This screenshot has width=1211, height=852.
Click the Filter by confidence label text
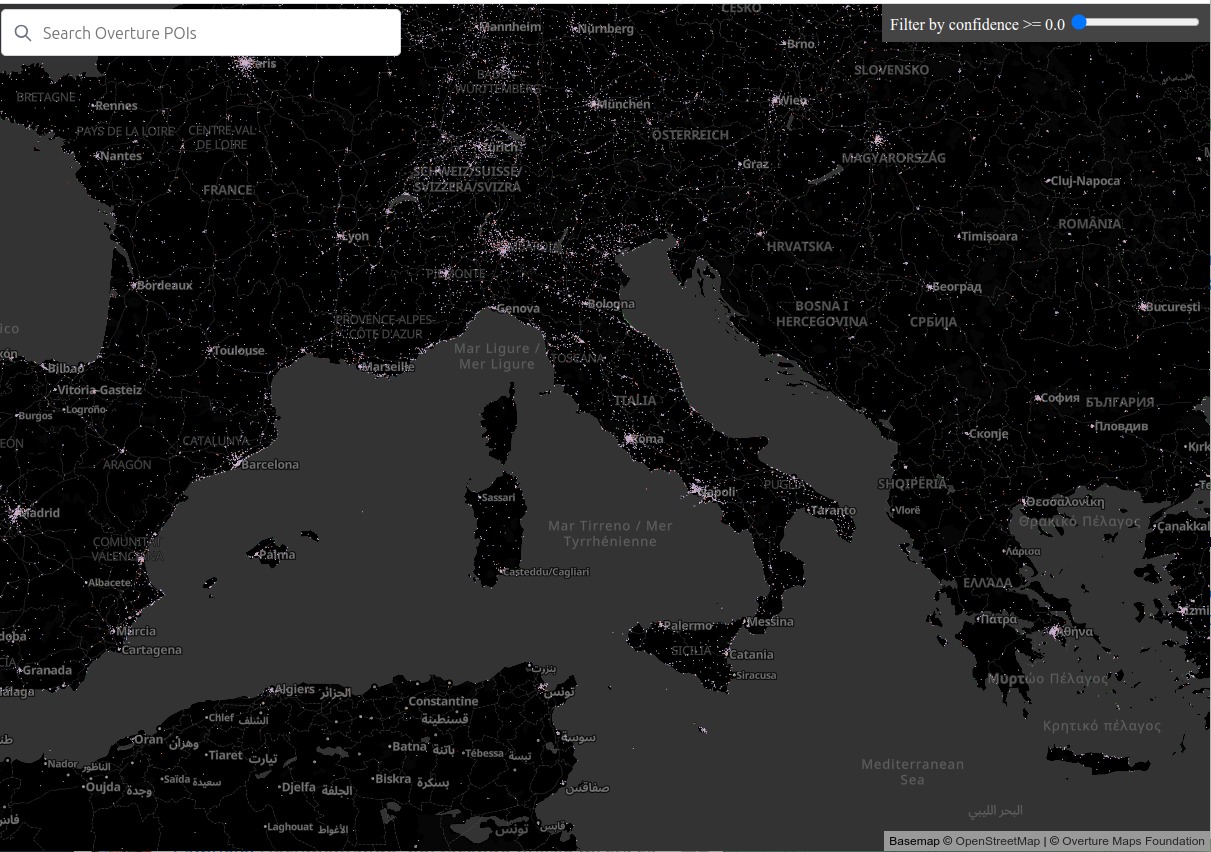click(977, 24)
